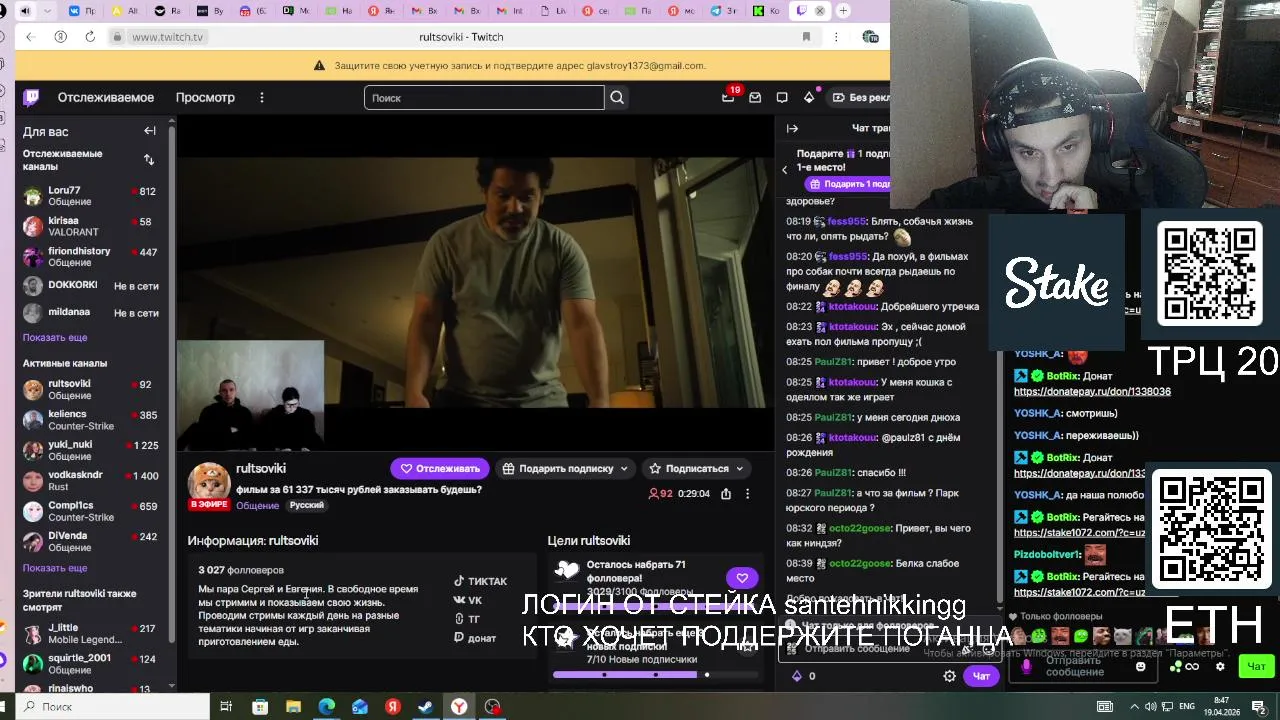The height and width of the screenshot is (720, 1280).
Task: Open the VK social link
Action: pyautogui.click(x=467, y=600)
